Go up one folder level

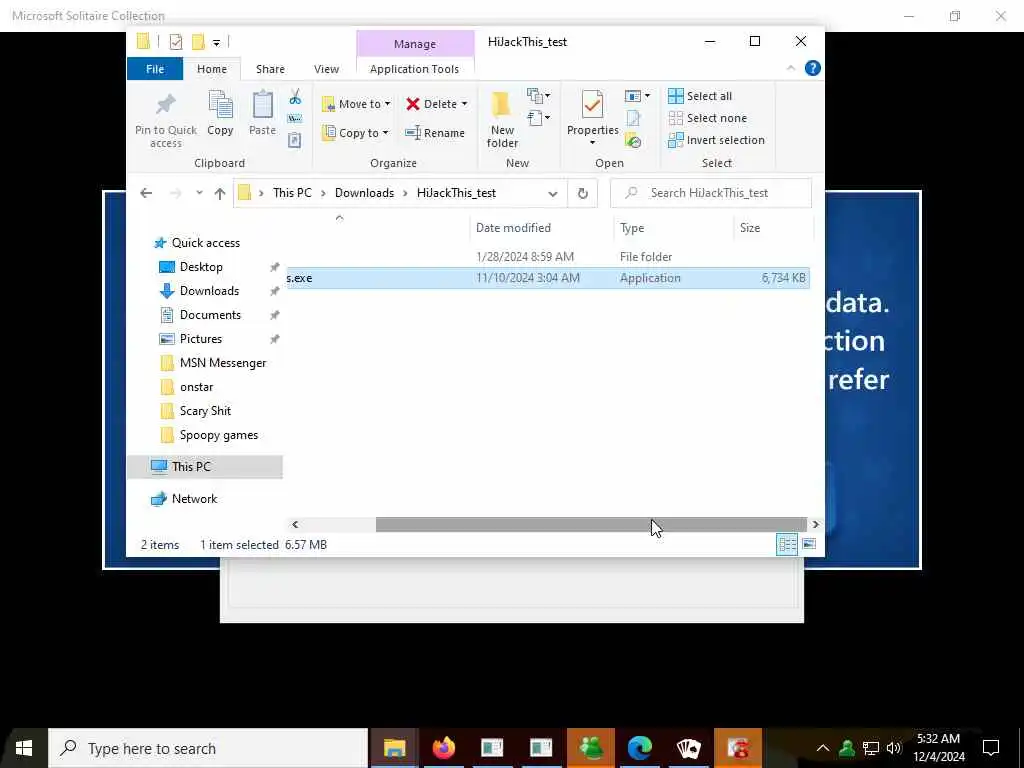tap(220, 193)
